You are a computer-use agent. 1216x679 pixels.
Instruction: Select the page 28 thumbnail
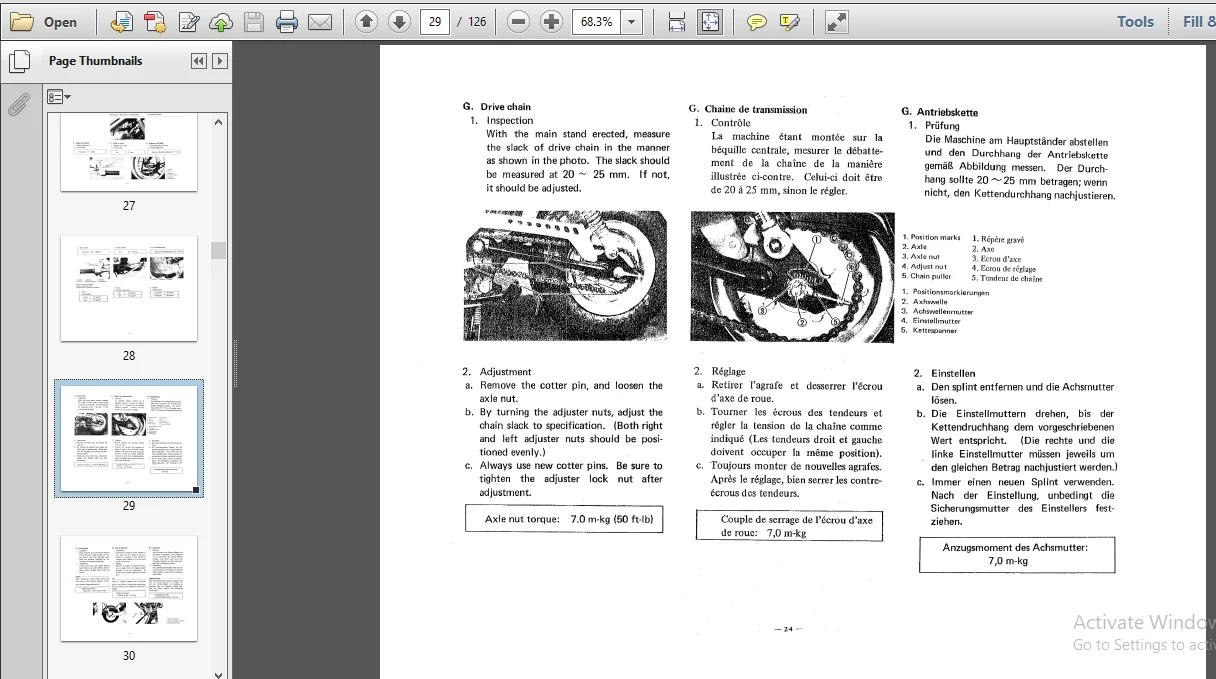pos(129,289)
